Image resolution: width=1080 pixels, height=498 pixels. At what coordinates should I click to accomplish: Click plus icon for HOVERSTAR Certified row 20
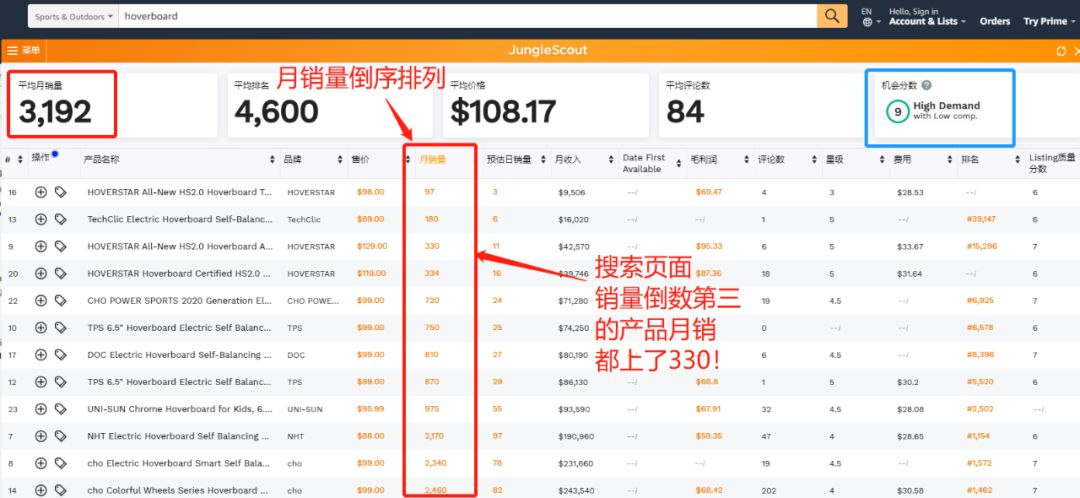tap(41, 273)
